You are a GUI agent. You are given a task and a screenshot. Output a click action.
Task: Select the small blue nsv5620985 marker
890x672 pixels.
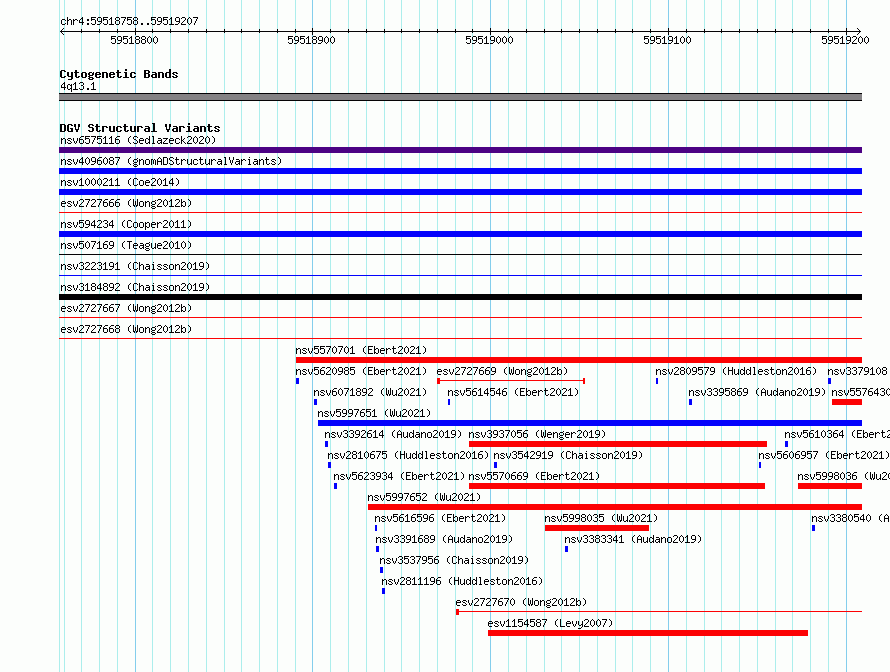click(297, 381)
